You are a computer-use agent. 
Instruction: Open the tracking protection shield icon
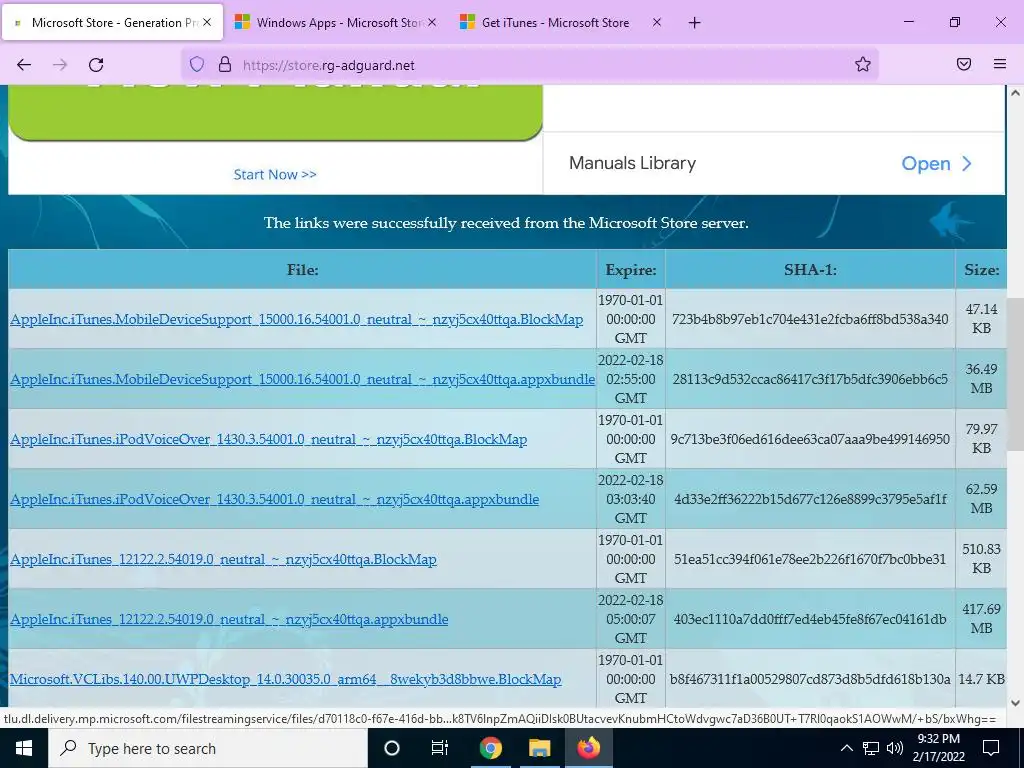click(x=197, y=65)
